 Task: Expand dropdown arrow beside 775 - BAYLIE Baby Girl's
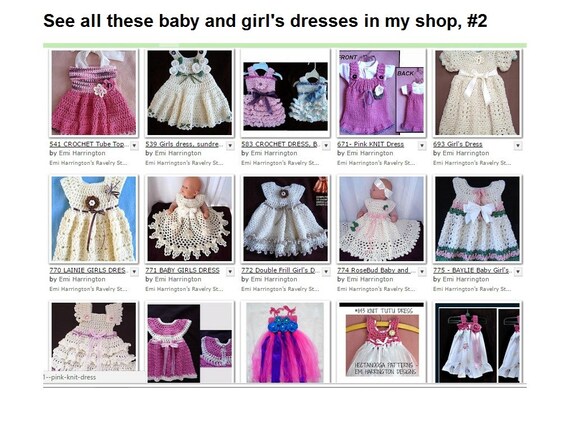tap(518, 272)
